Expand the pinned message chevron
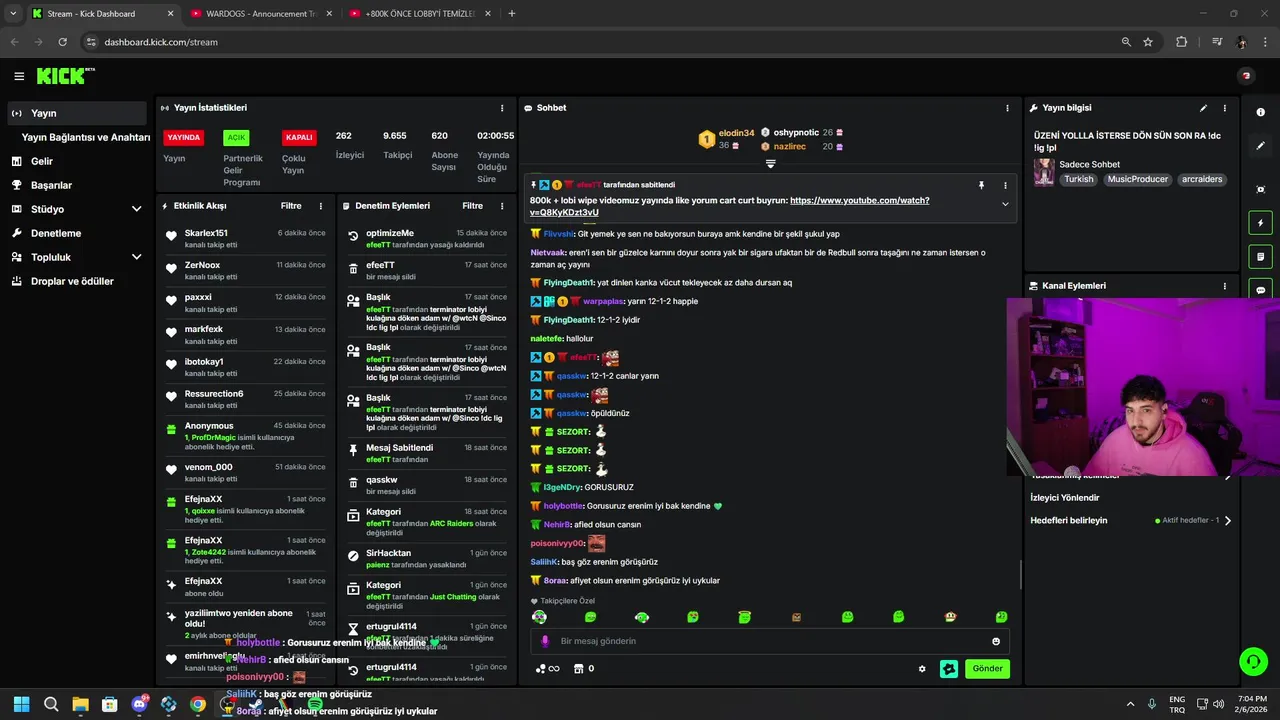 [1005, 204]
